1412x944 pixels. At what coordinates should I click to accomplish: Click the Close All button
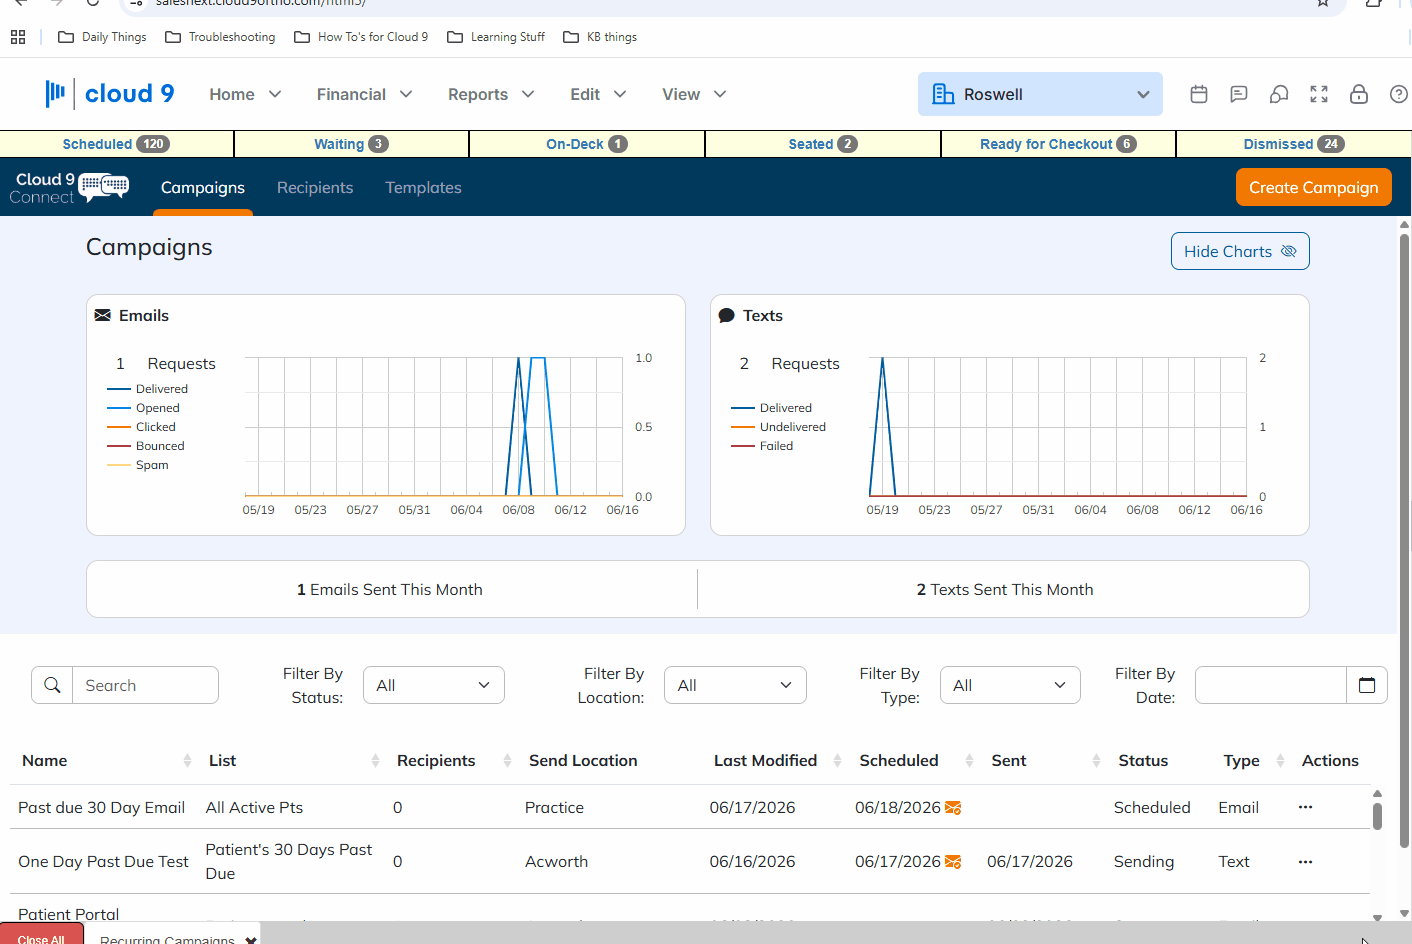[41, 936]
